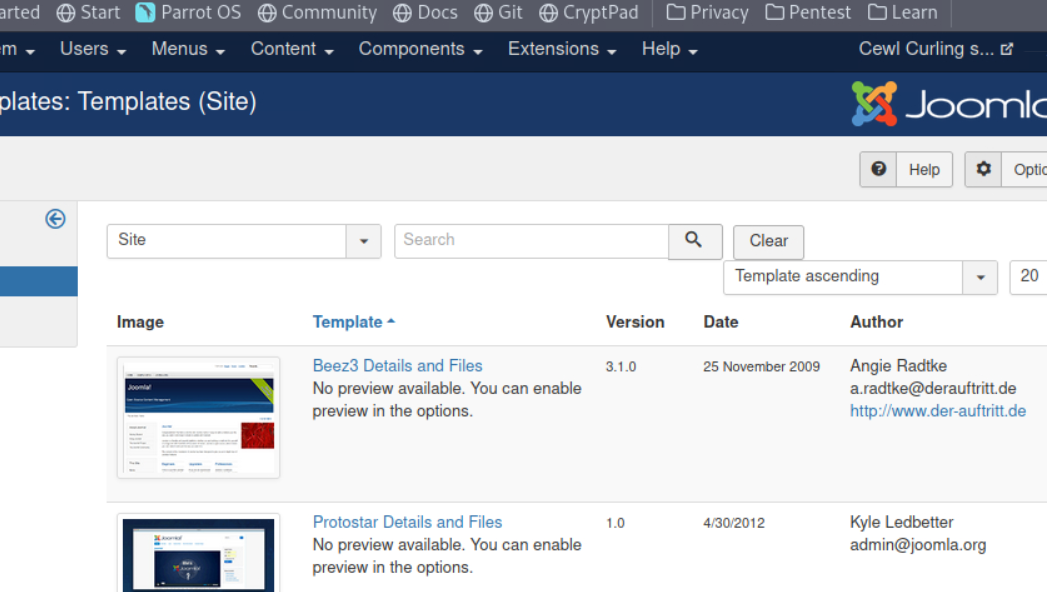Click the Joomla logo
This screenshot has height=592, width=1047.
click(x=948, y=104)
